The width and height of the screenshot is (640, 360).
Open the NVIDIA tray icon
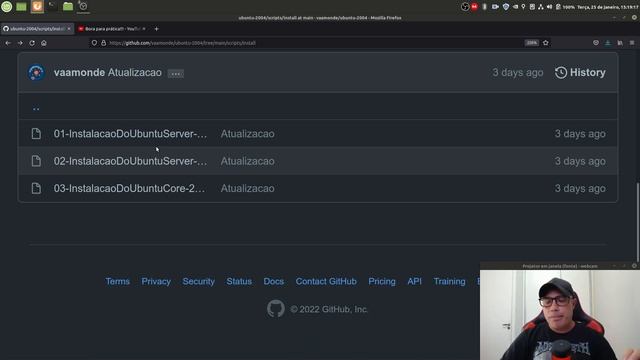click(516, 7)
